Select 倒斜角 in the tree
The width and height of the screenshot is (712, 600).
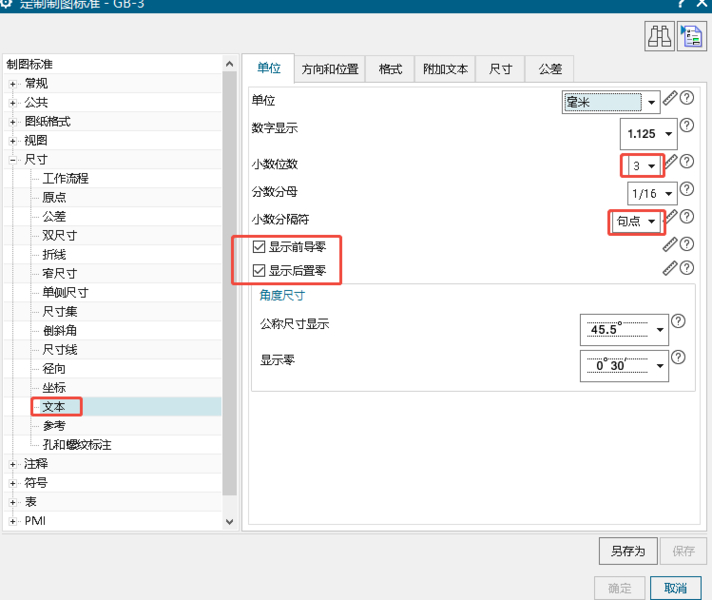click(x=59, y=331)
